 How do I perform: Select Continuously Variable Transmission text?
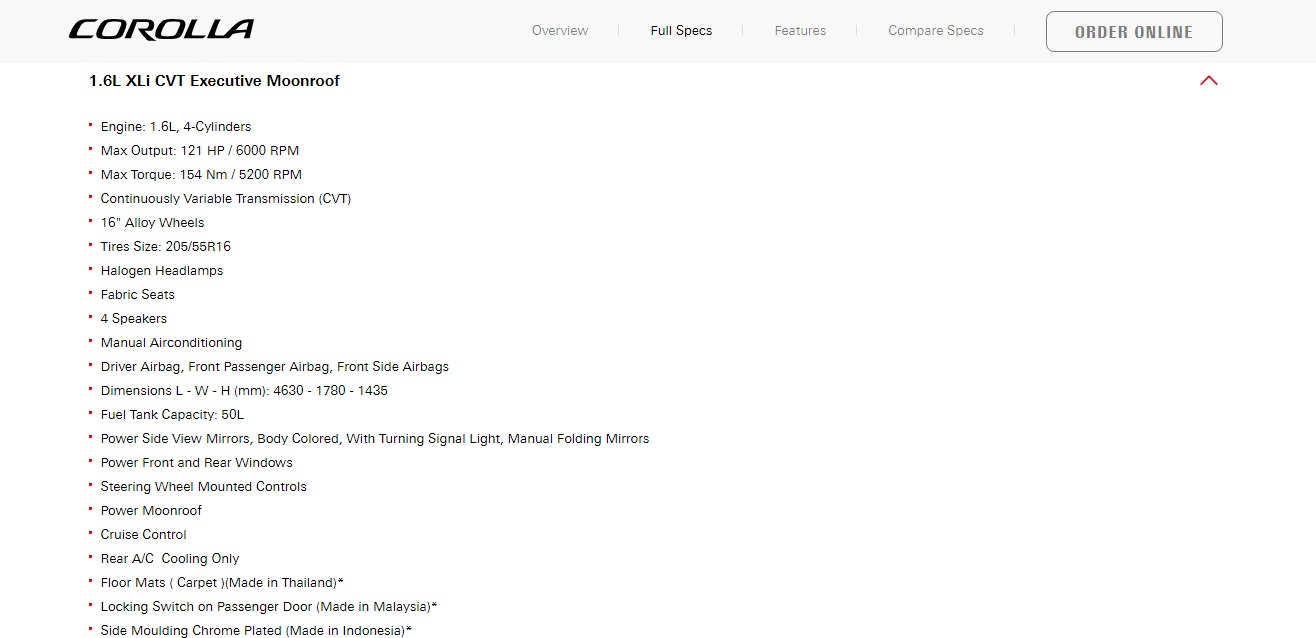[226, 199]
